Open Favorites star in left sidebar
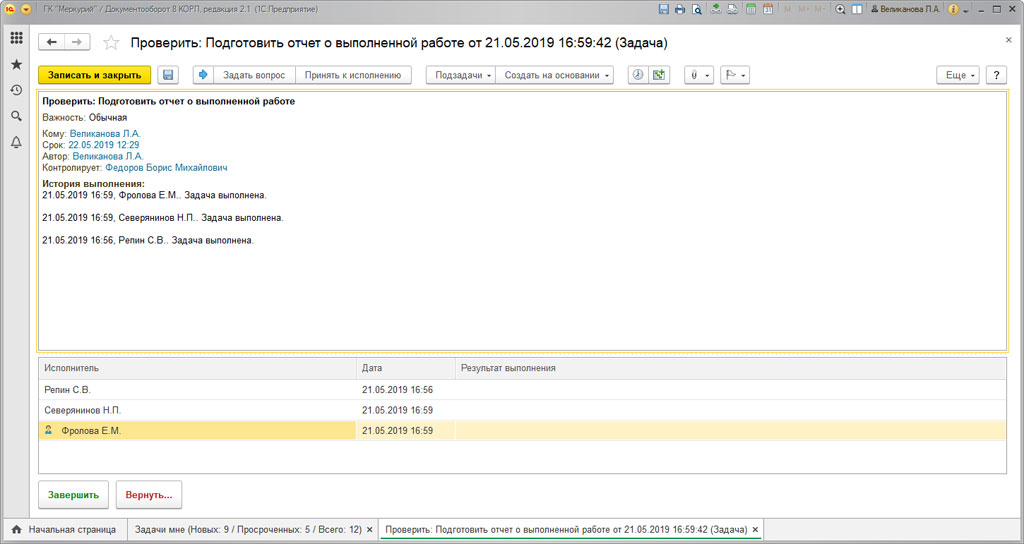Image resolution: width=1024 pixels, height=544 pixels. click(x=16, y=65)
